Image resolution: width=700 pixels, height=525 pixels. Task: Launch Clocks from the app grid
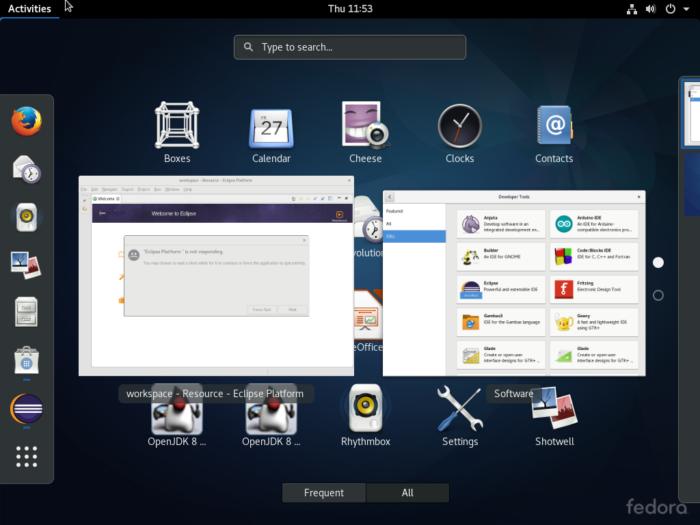[459, 133]
